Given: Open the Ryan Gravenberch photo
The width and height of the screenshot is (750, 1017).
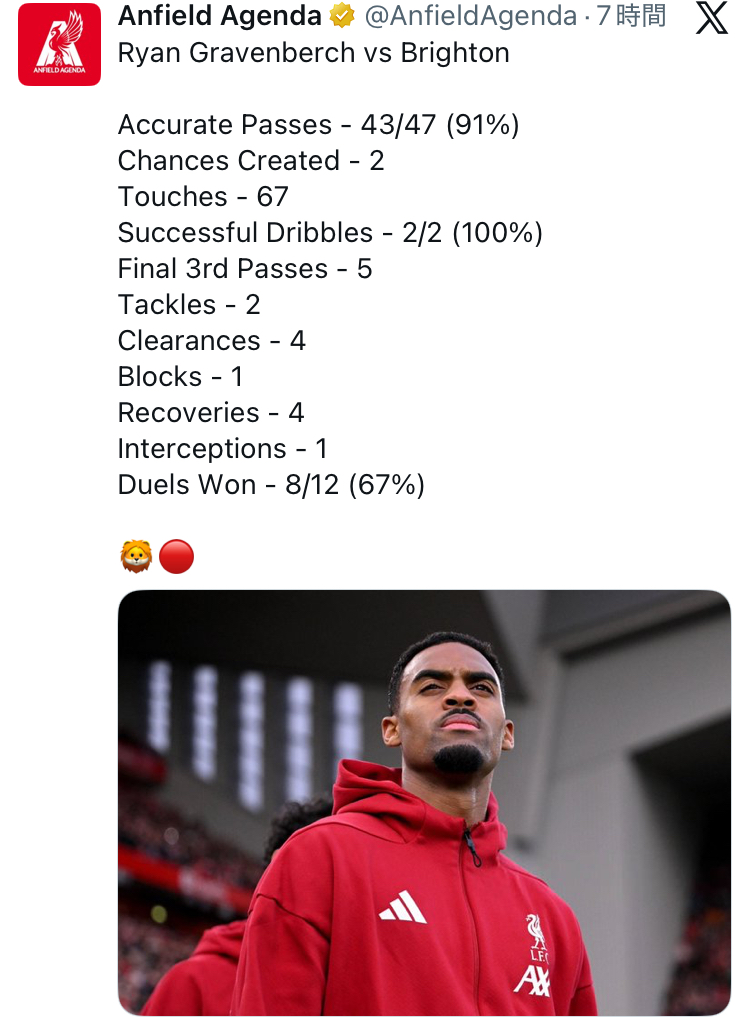Looking at the screenshot, I should click(424, 802).
